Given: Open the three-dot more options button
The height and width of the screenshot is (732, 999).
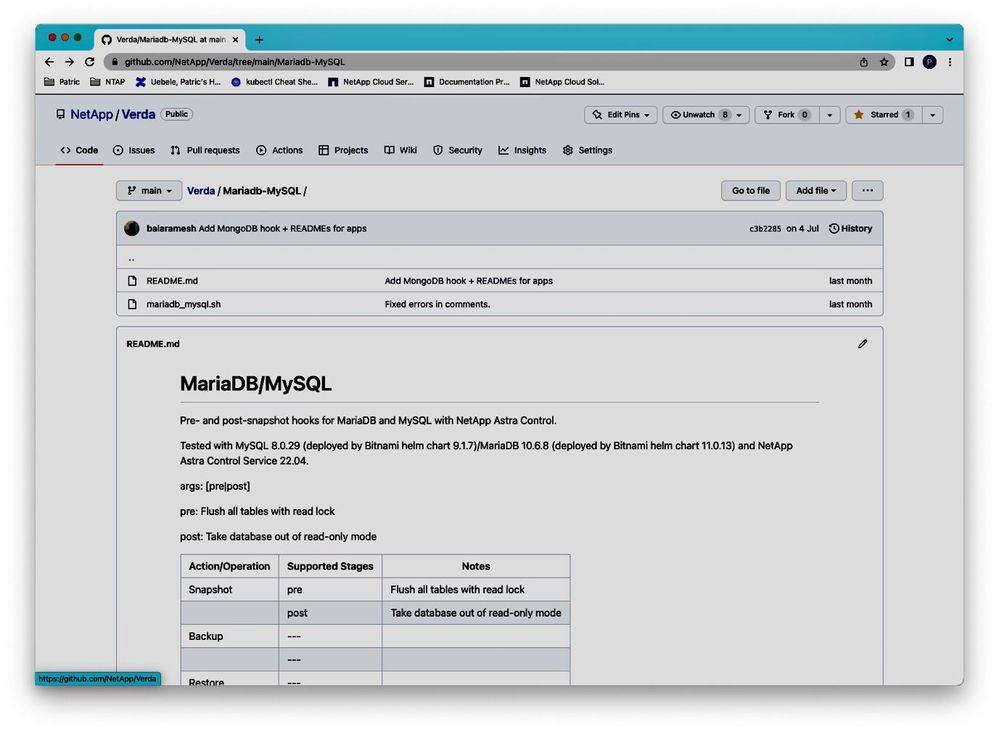Looking at the screenshot, I should point(868,190).
